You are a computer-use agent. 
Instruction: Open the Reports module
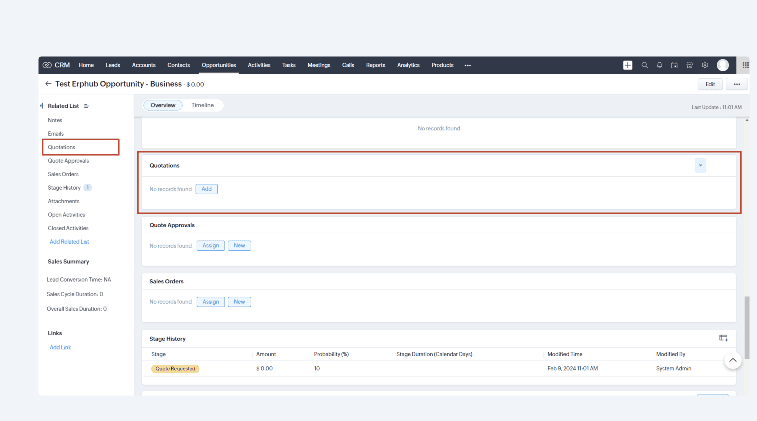click(375, 65)
